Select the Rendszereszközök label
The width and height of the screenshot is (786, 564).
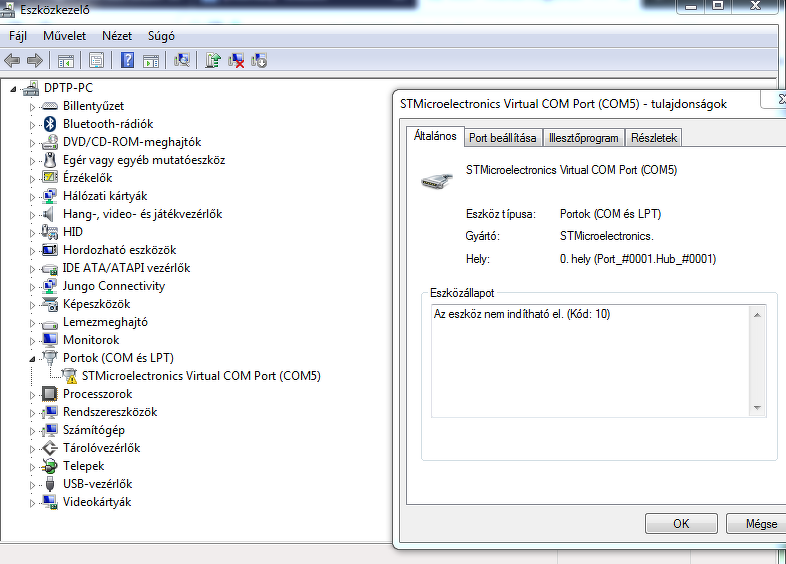click(110, 412)
